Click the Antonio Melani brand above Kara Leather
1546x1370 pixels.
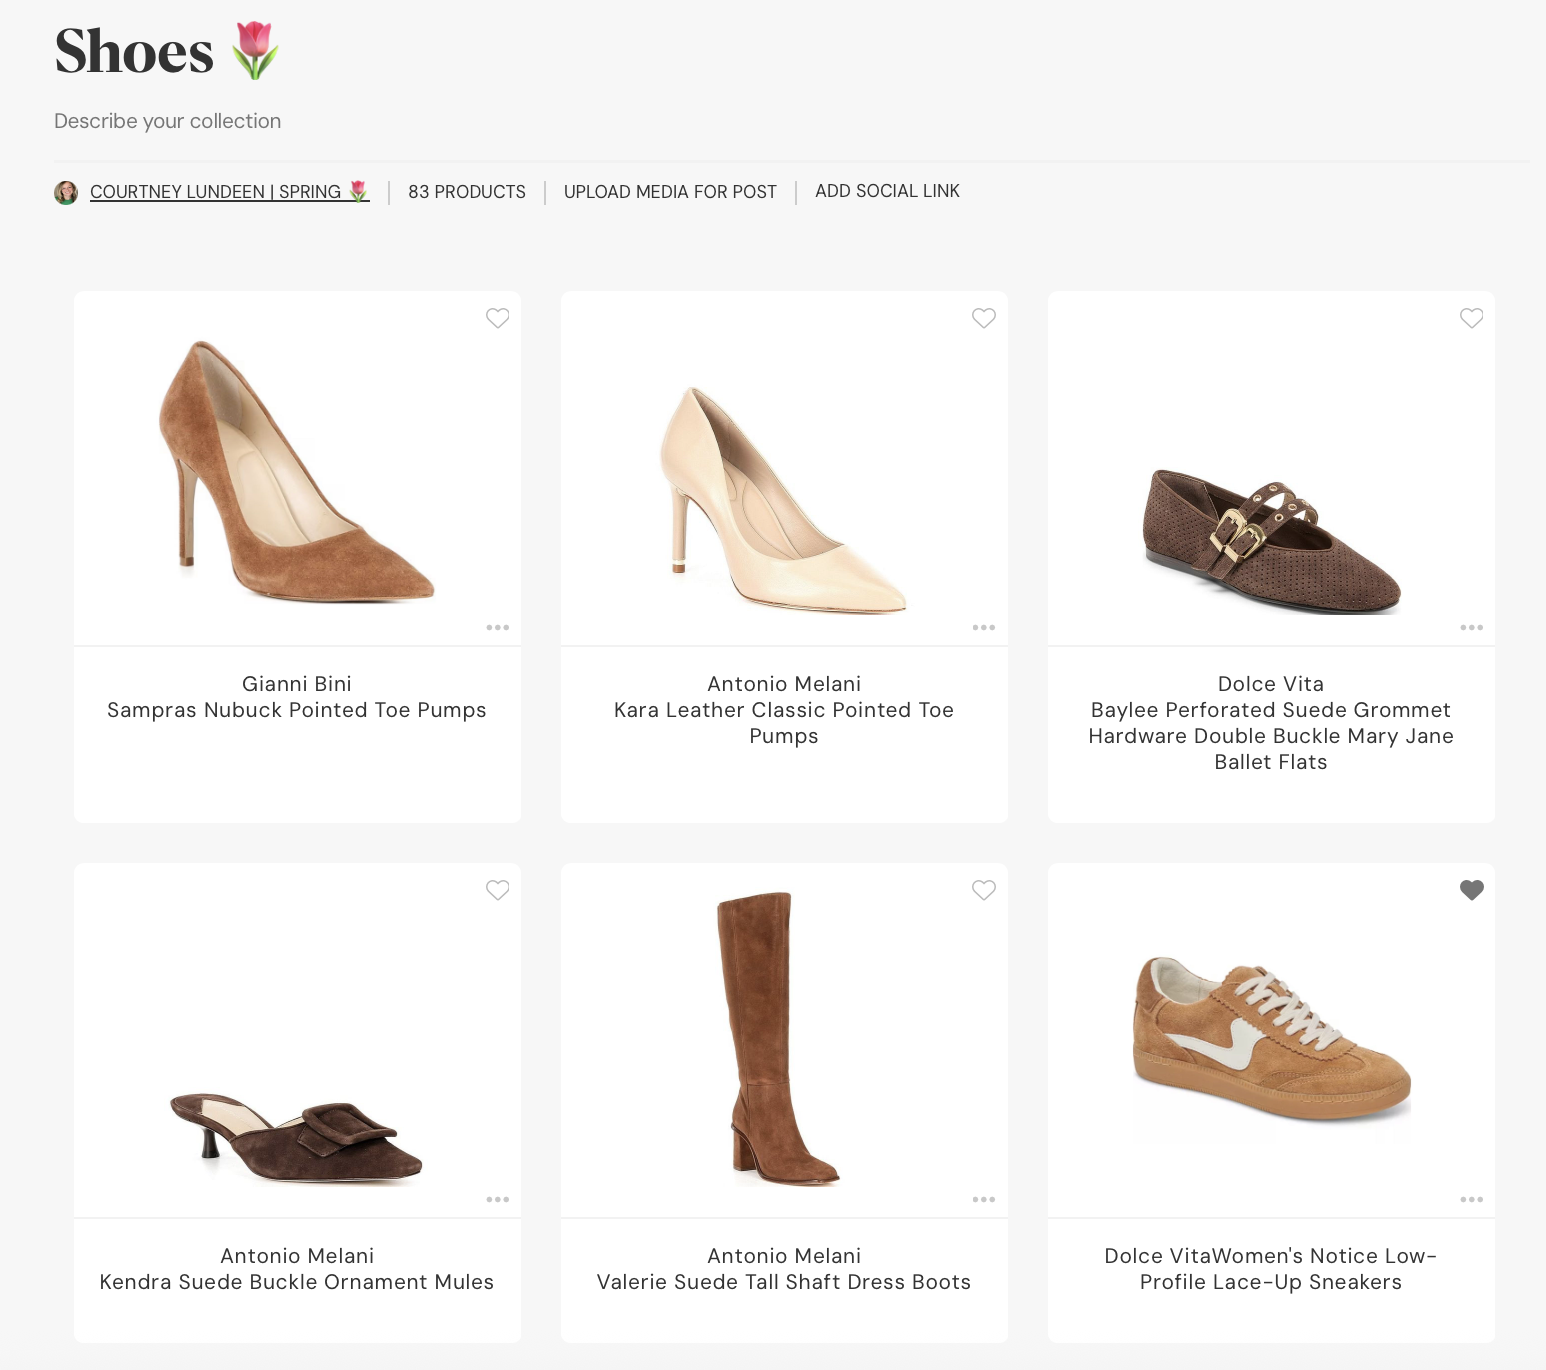pos(784,684)
